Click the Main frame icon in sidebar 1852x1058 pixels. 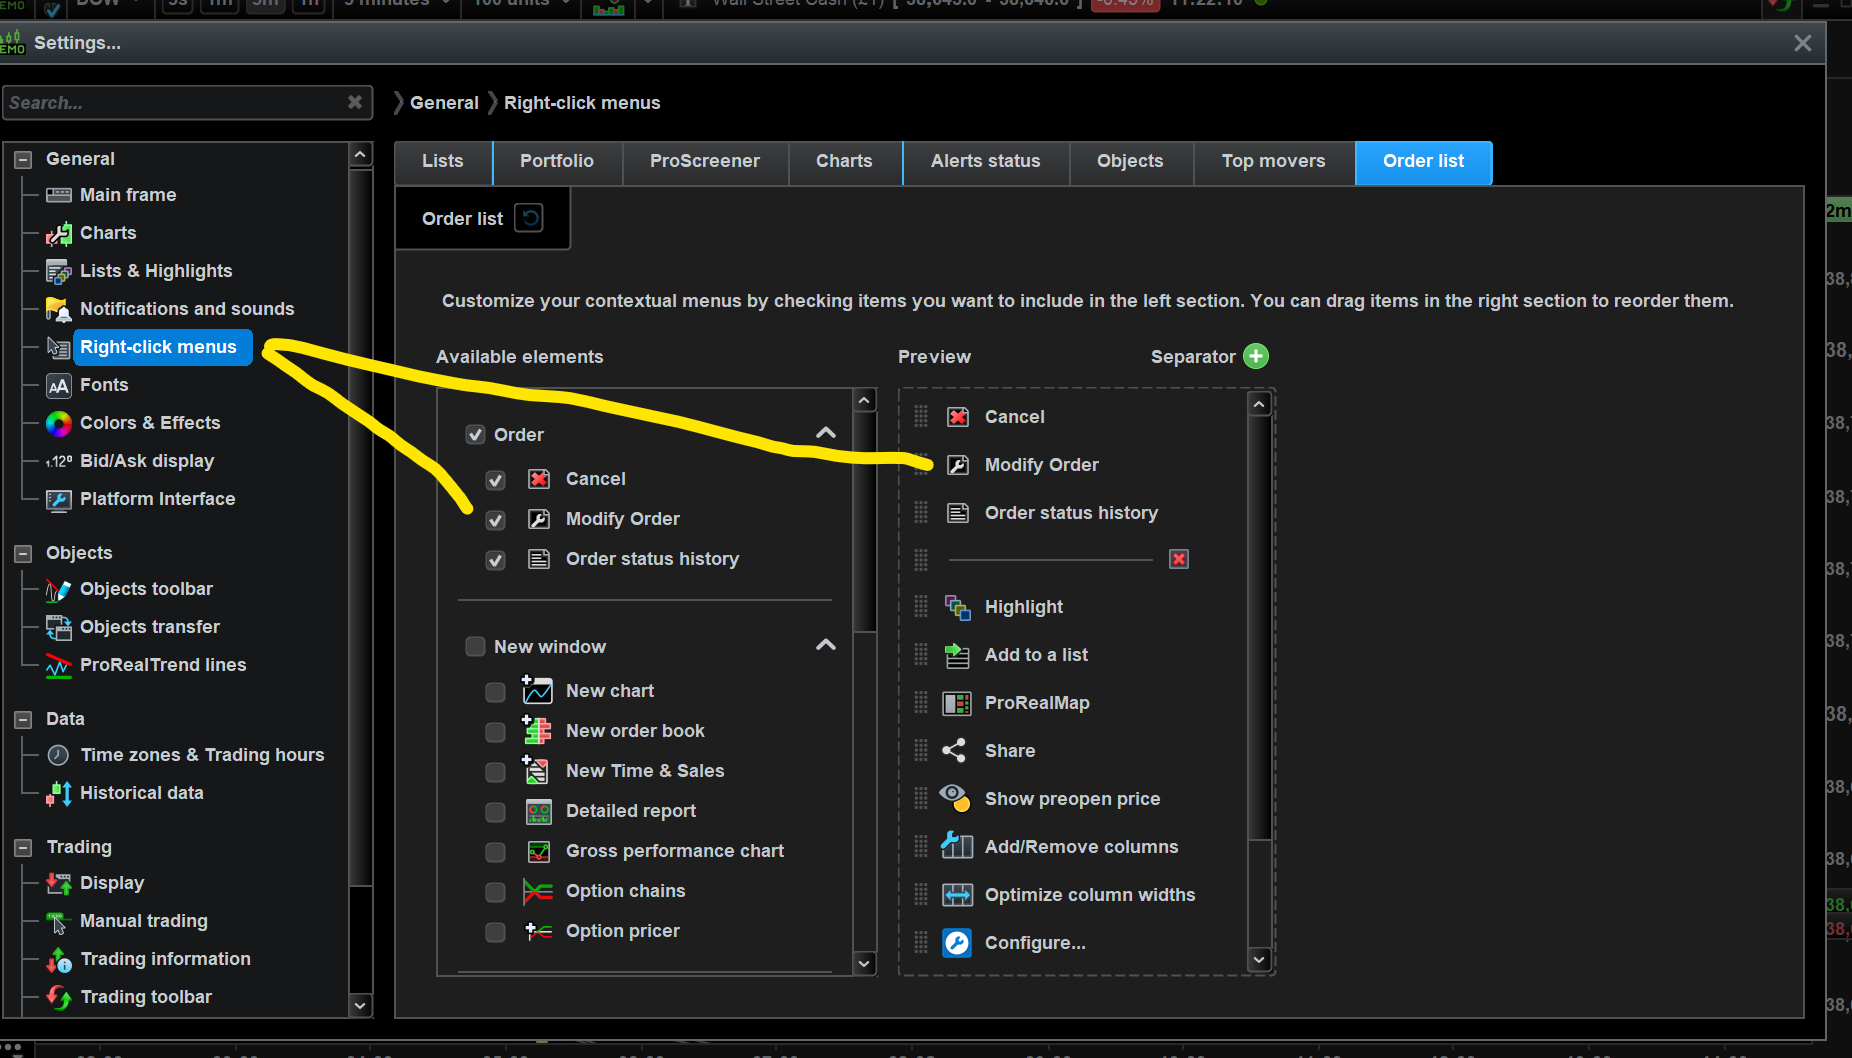point(59,195)
